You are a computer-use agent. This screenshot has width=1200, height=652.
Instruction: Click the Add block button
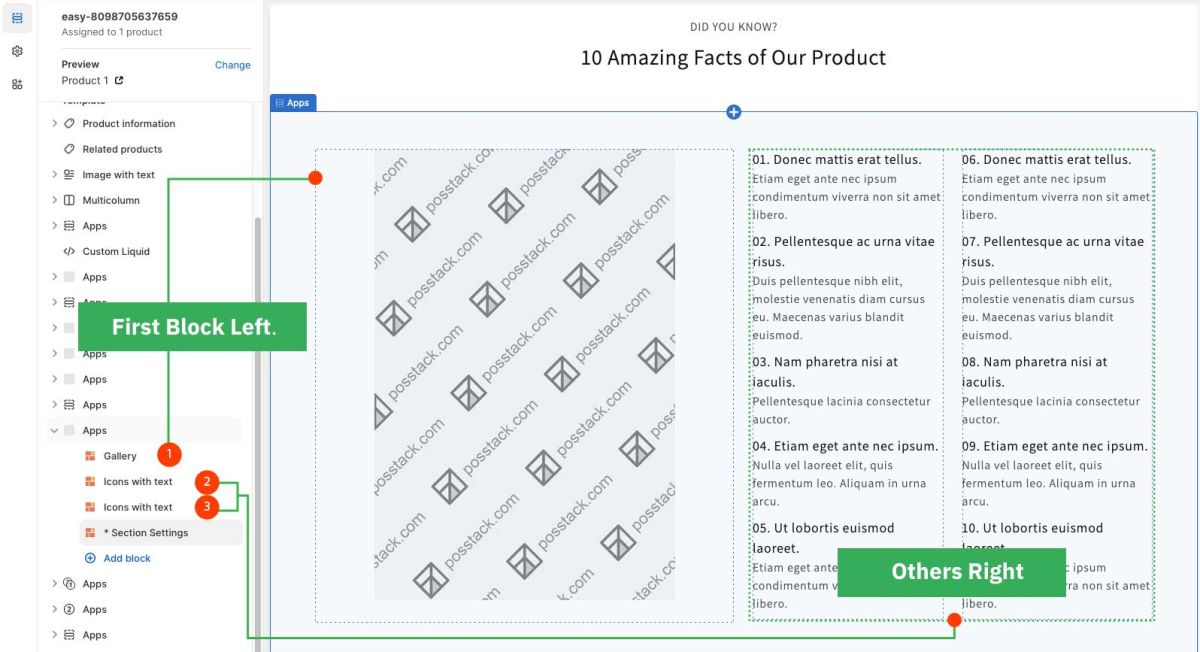[x=126, y=558]
